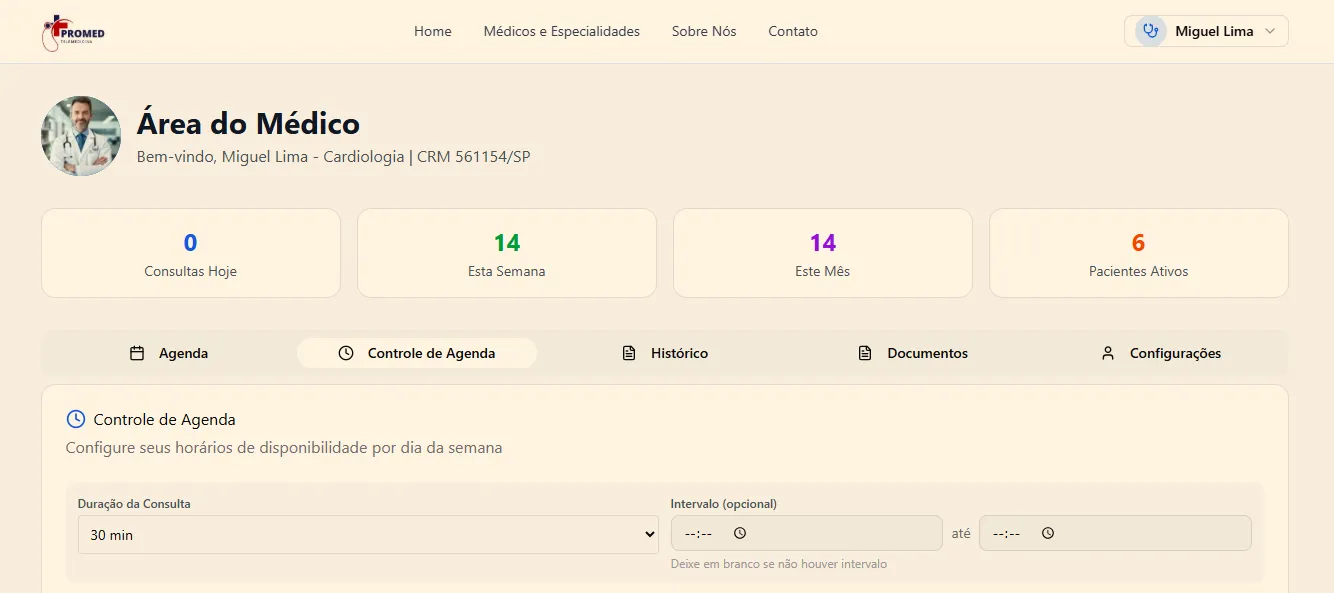Switch to the Histórico tab

click(665, 353)
